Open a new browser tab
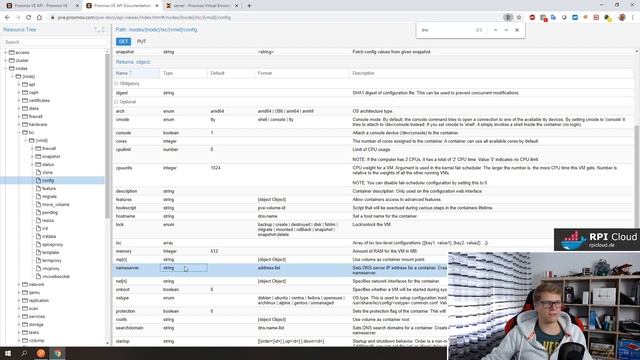Image resolution: width=640 pixels, height=360 pixels. tap(249, 6)
